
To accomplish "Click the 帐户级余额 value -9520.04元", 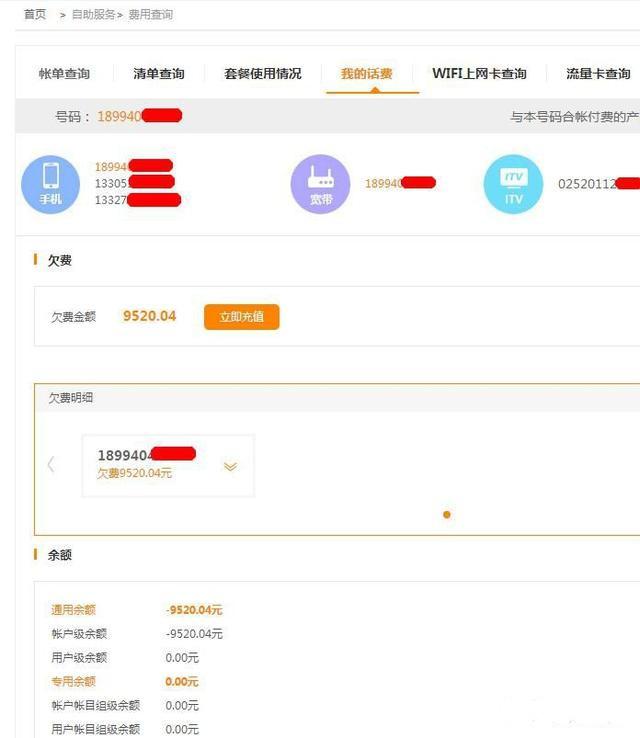I will click(x=194, y=634).
